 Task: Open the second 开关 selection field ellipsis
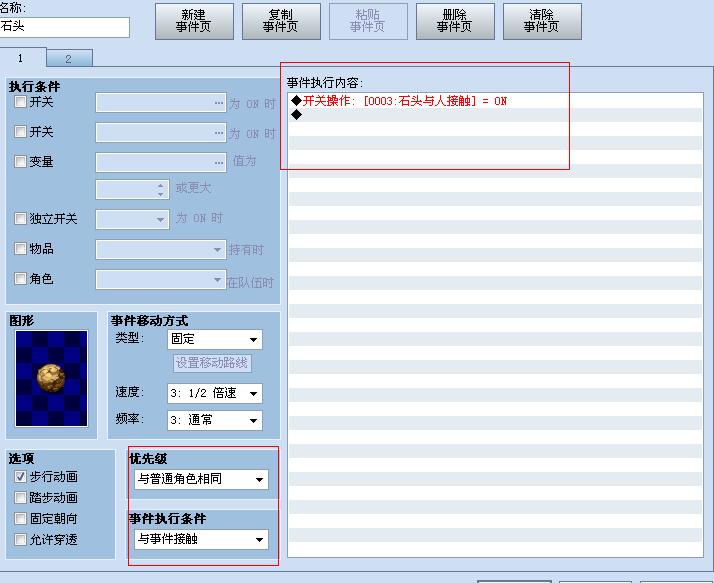tap(219, 133)
